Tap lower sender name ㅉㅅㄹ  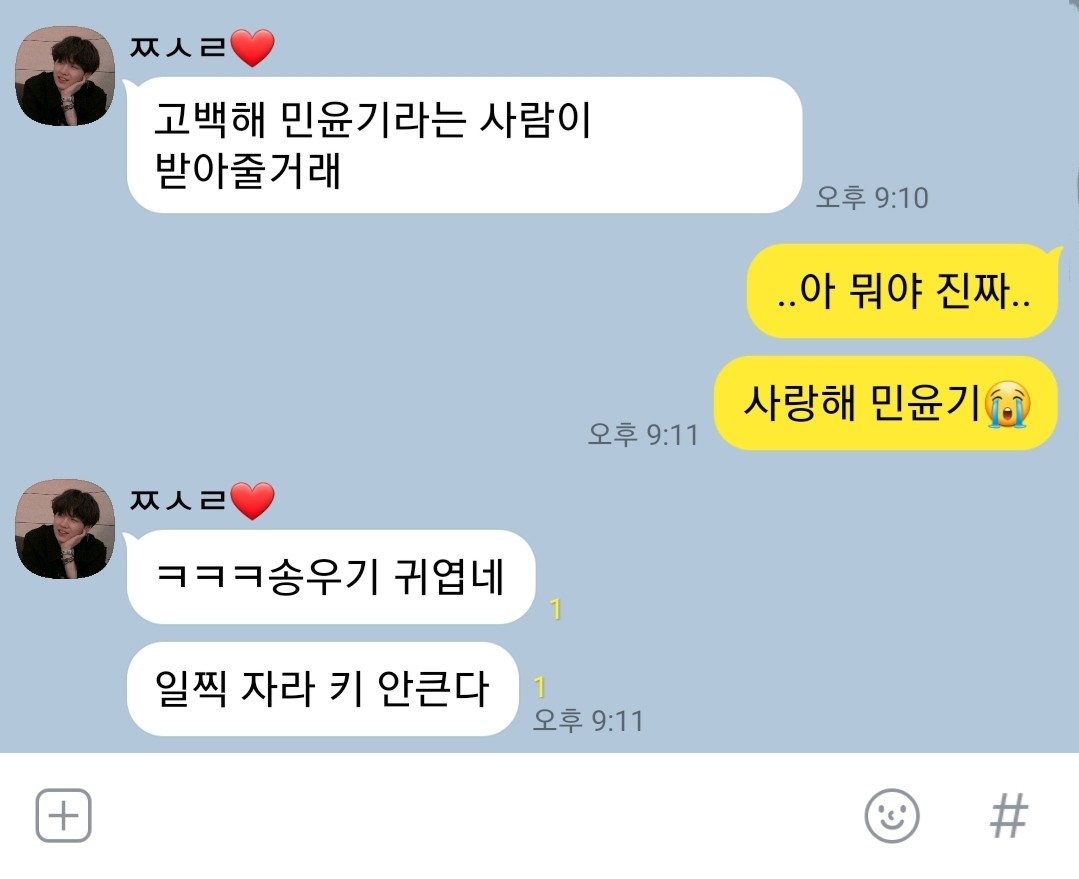click(178, 500)
